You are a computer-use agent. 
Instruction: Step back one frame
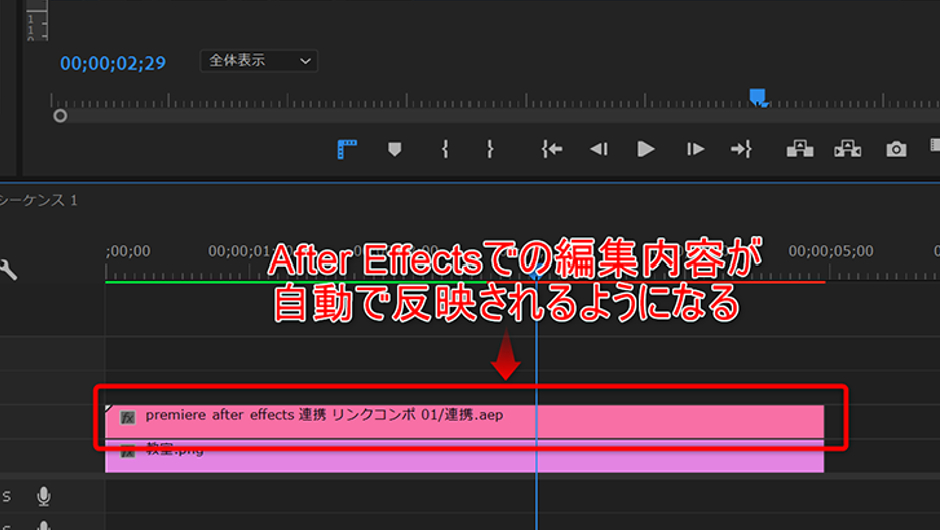(x=599, y=149)
